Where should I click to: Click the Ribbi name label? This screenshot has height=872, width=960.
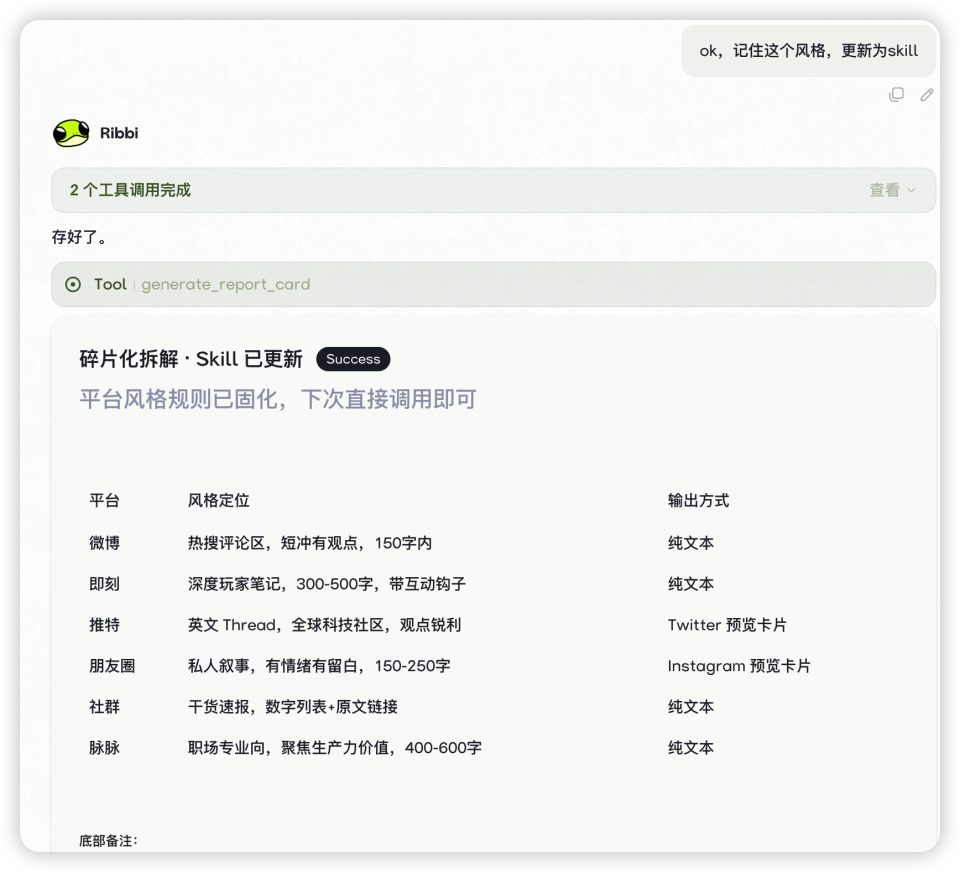(x=119, y=133)
